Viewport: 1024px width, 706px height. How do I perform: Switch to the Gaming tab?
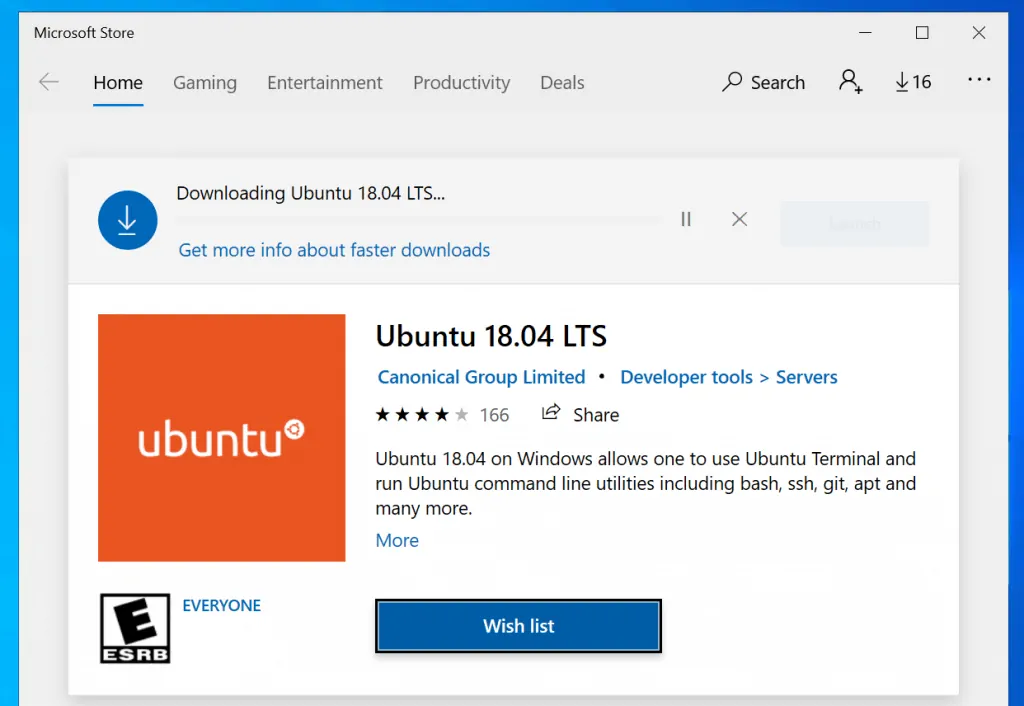tap(205, 83)
